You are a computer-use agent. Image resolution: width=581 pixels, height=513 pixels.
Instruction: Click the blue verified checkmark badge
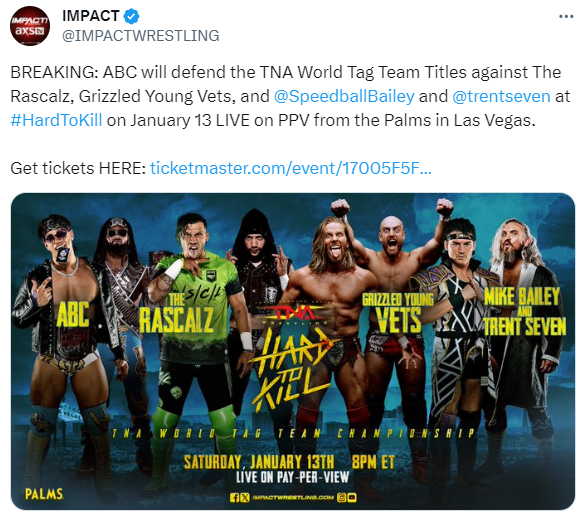pyautogui.click(x=131, y=16)
